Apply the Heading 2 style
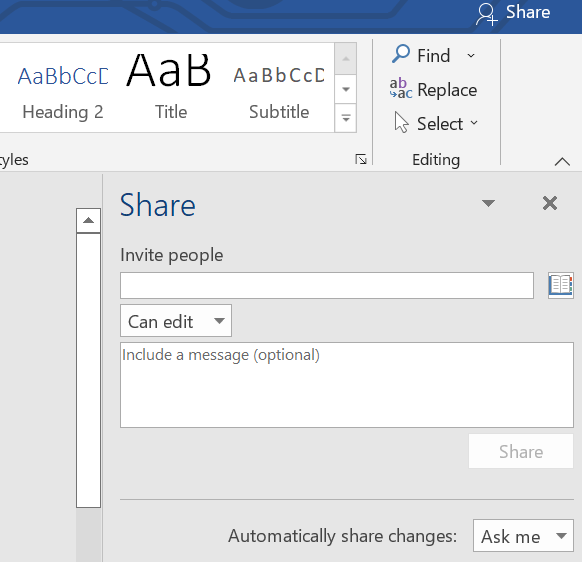The image size is (582, 562). point(63,88)
